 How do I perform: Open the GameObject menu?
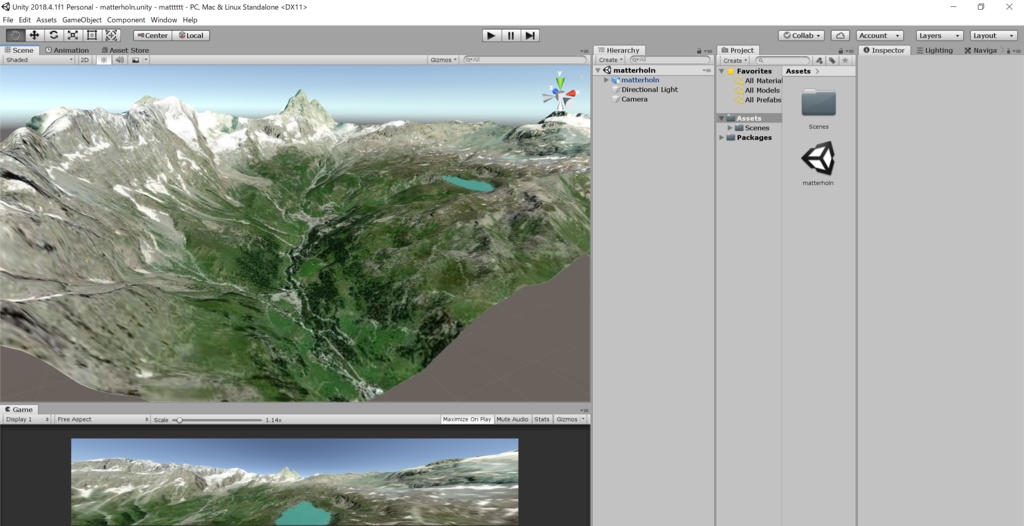coord(82,20)
